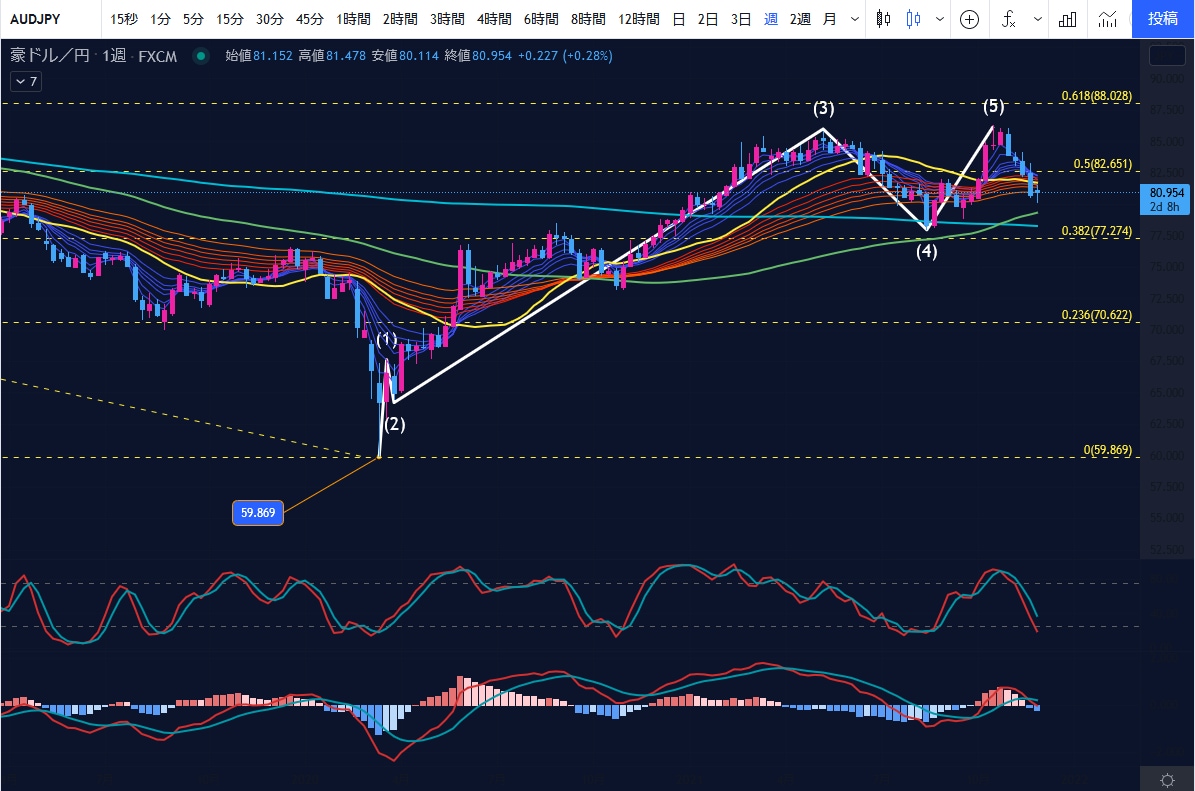
Task: Click the wave (4) label
Action: pyautogui.click(x=927, y=251)
